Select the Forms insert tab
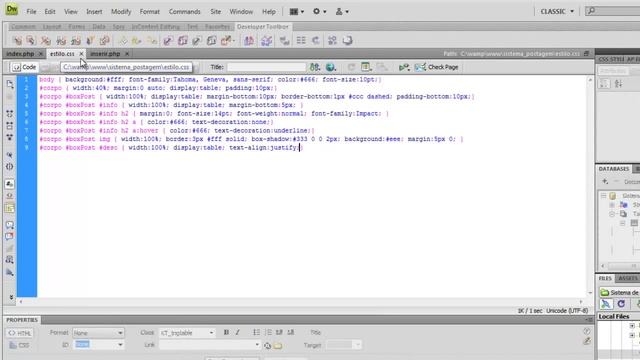The width and height of the screenshot is (640, 360). pos(76,27)
